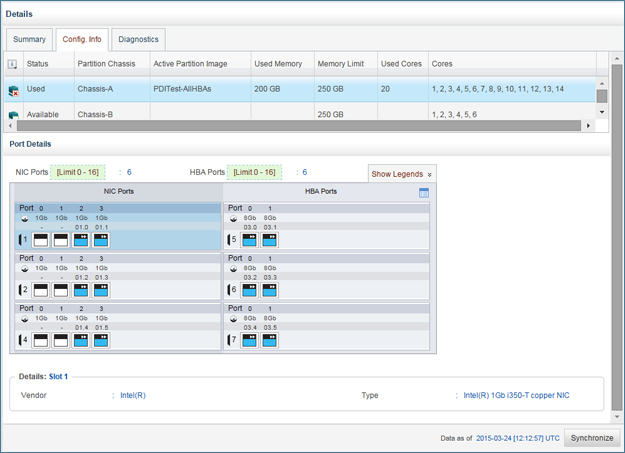Open the table view icon beside HBA Ports
This screenshot has width=625, height=453.
(x=424, y=192)
